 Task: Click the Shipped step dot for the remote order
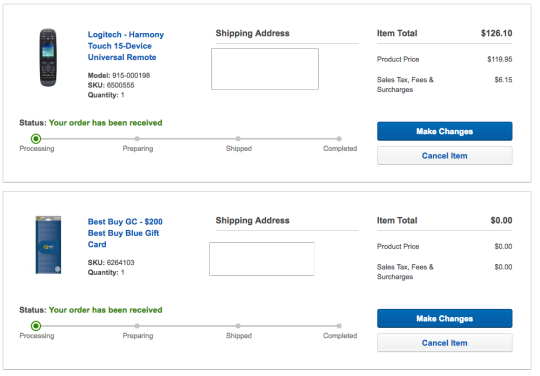click(x=238, y=139)
